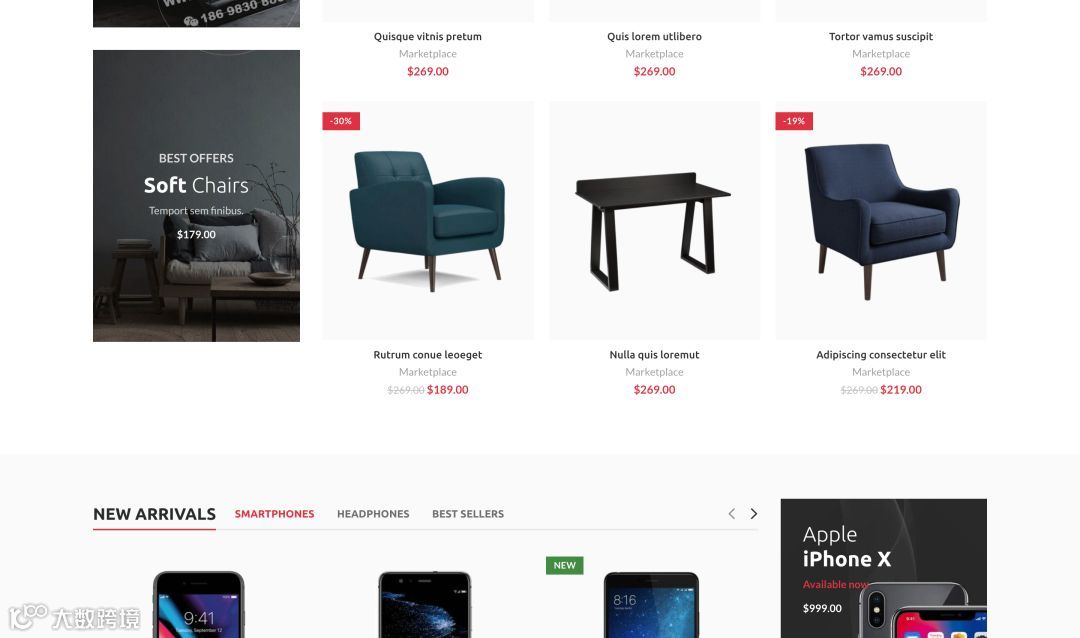Viewport: 1080px width, 638px height.
Task: Click the Quisque vitnis pretum product title
Action: [428, 37]
